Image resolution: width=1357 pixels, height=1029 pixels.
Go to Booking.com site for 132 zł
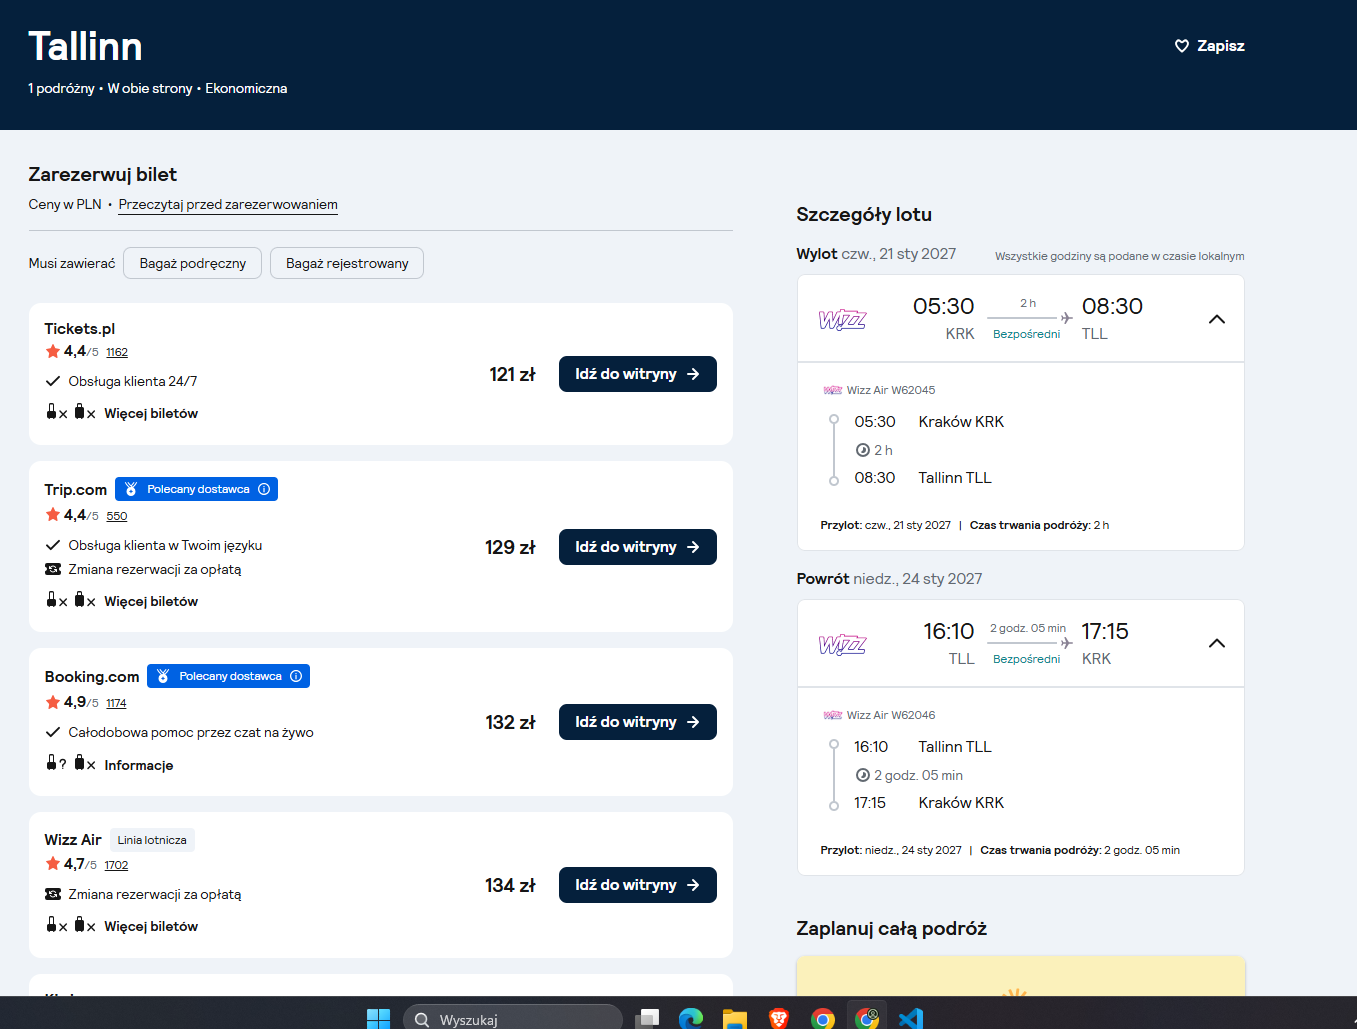[x=638, y=722]
